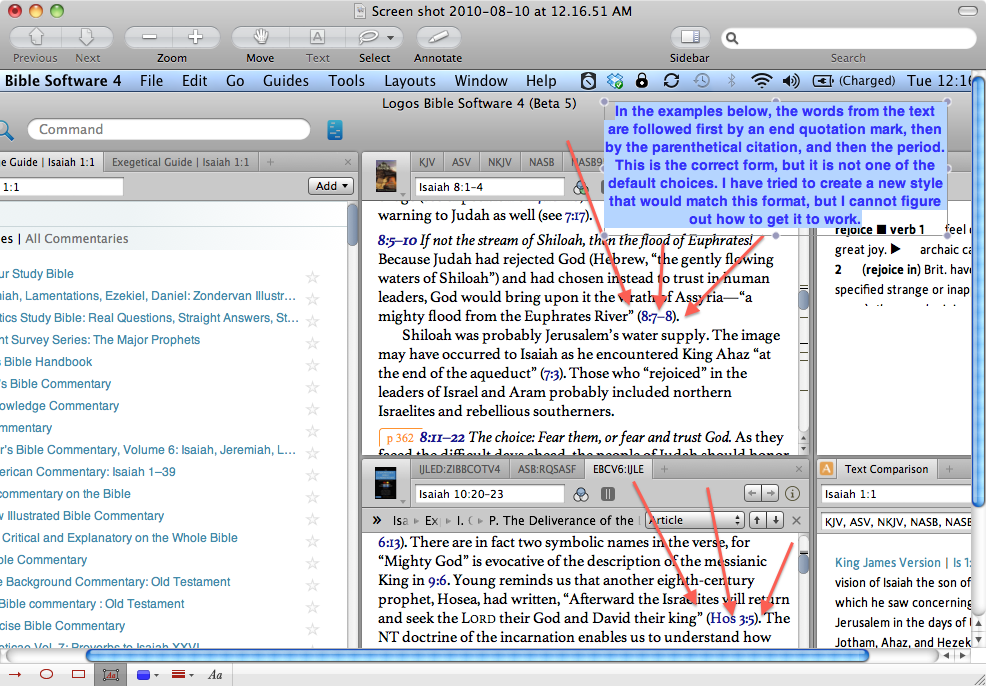This screenshot has width=986, height=686.
Task: Open the Window menu
Action: click(481, 81)
